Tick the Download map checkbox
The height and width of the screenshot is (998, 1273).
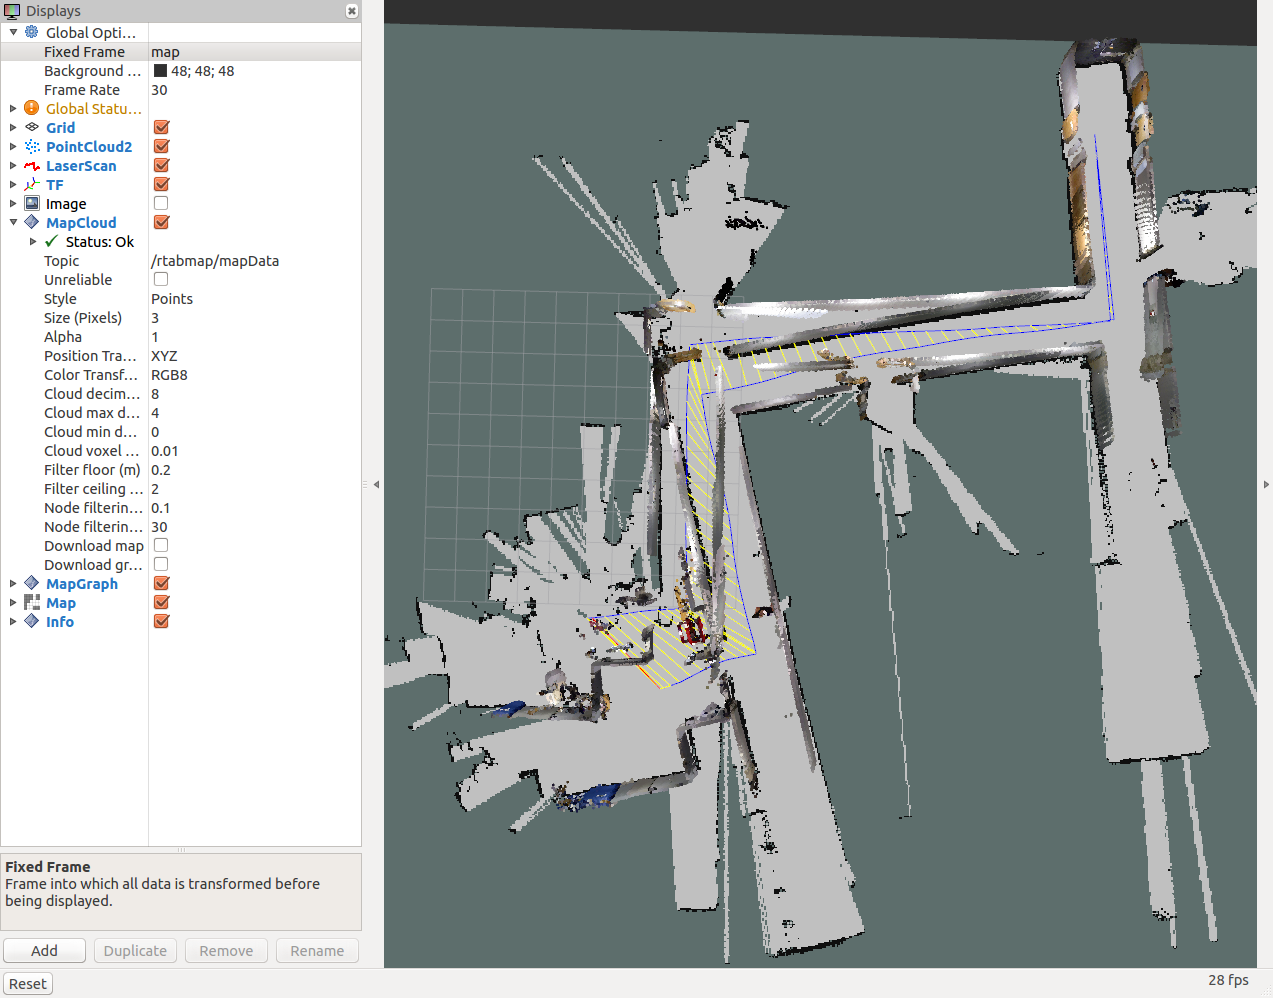coord(161,546)
